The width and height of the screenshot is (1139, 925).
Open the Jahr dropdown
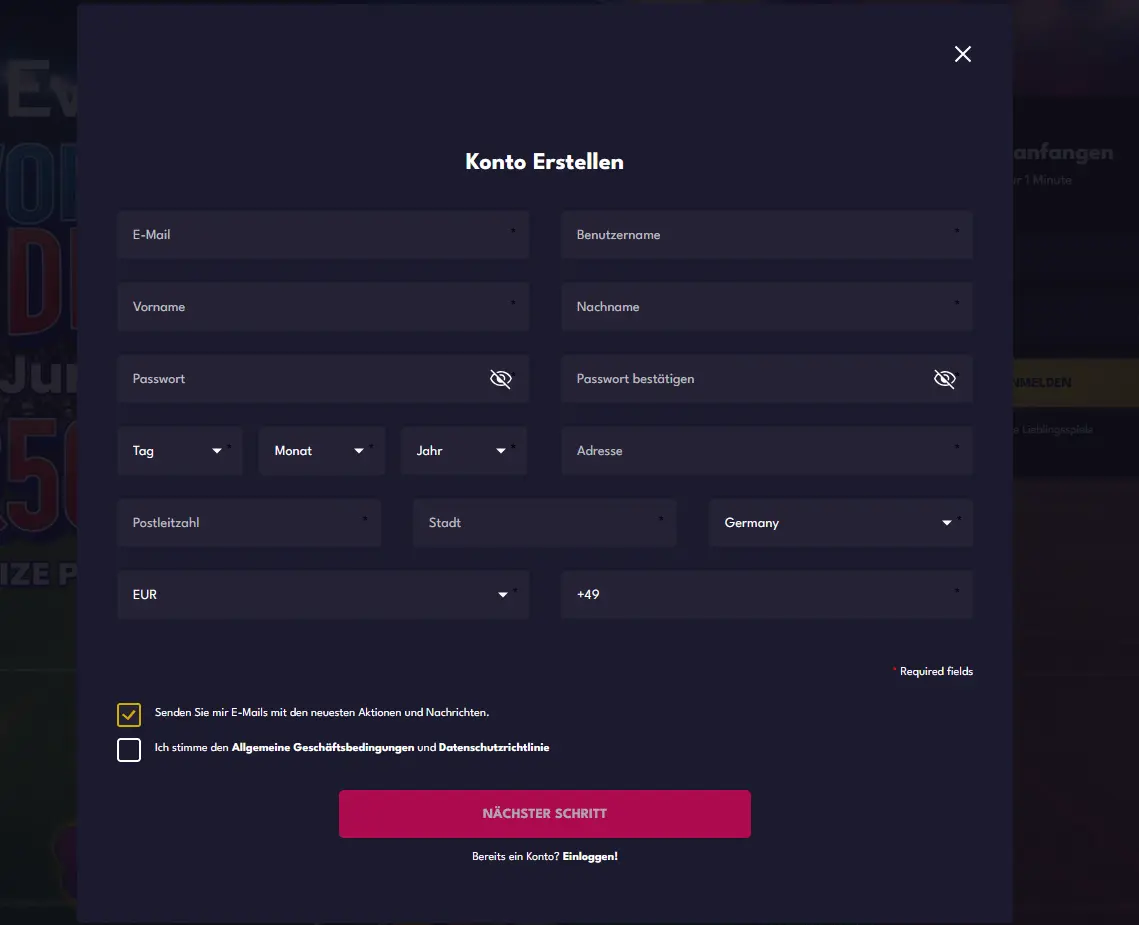(x=463, y=451)
